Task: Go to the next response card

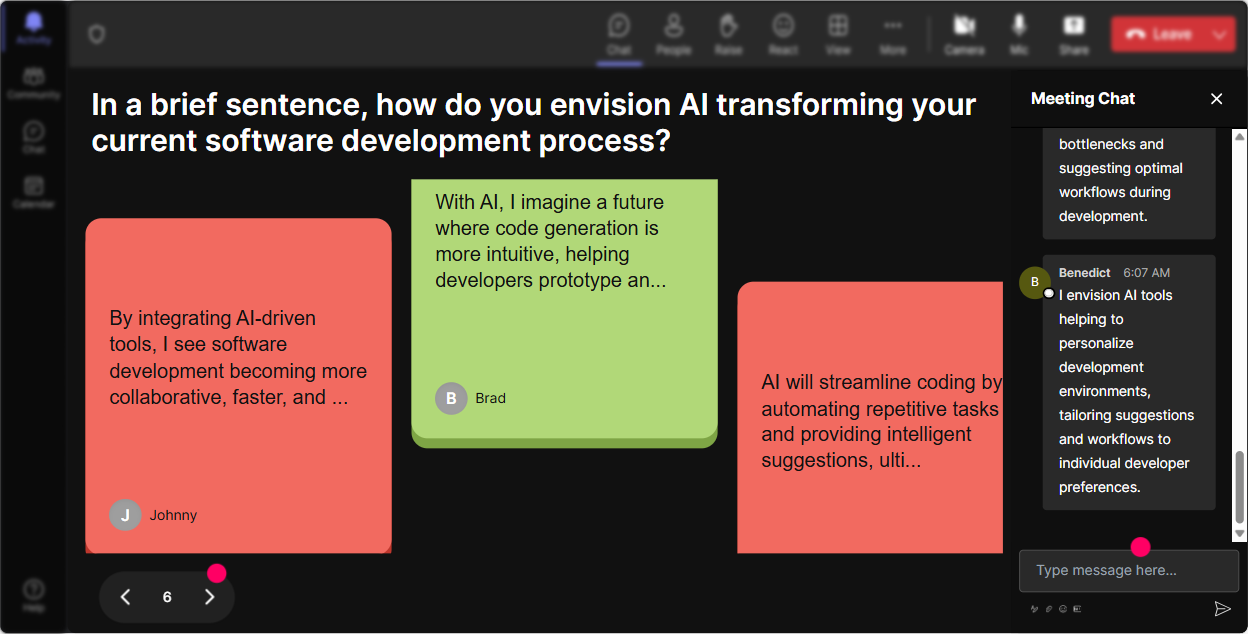Action: [x=209, y=597]
